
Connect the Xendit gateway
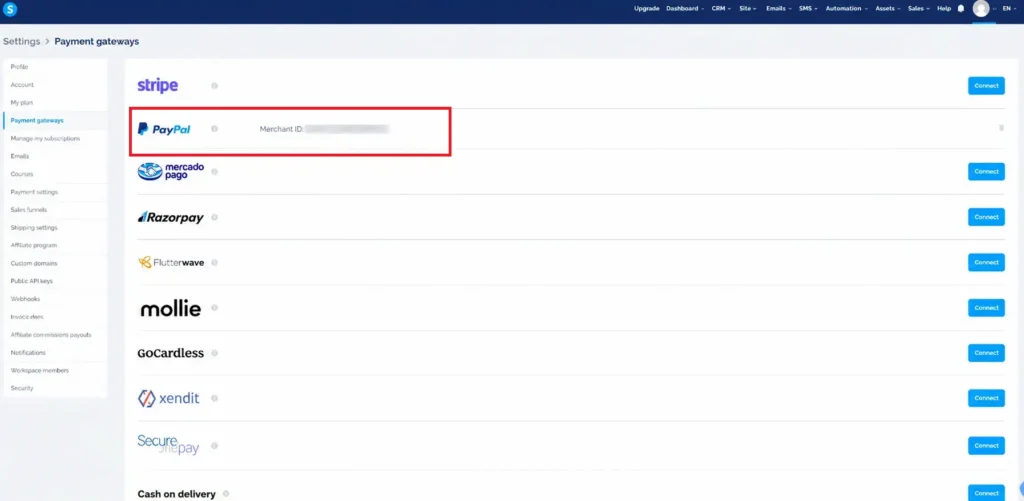coord(986,398)
